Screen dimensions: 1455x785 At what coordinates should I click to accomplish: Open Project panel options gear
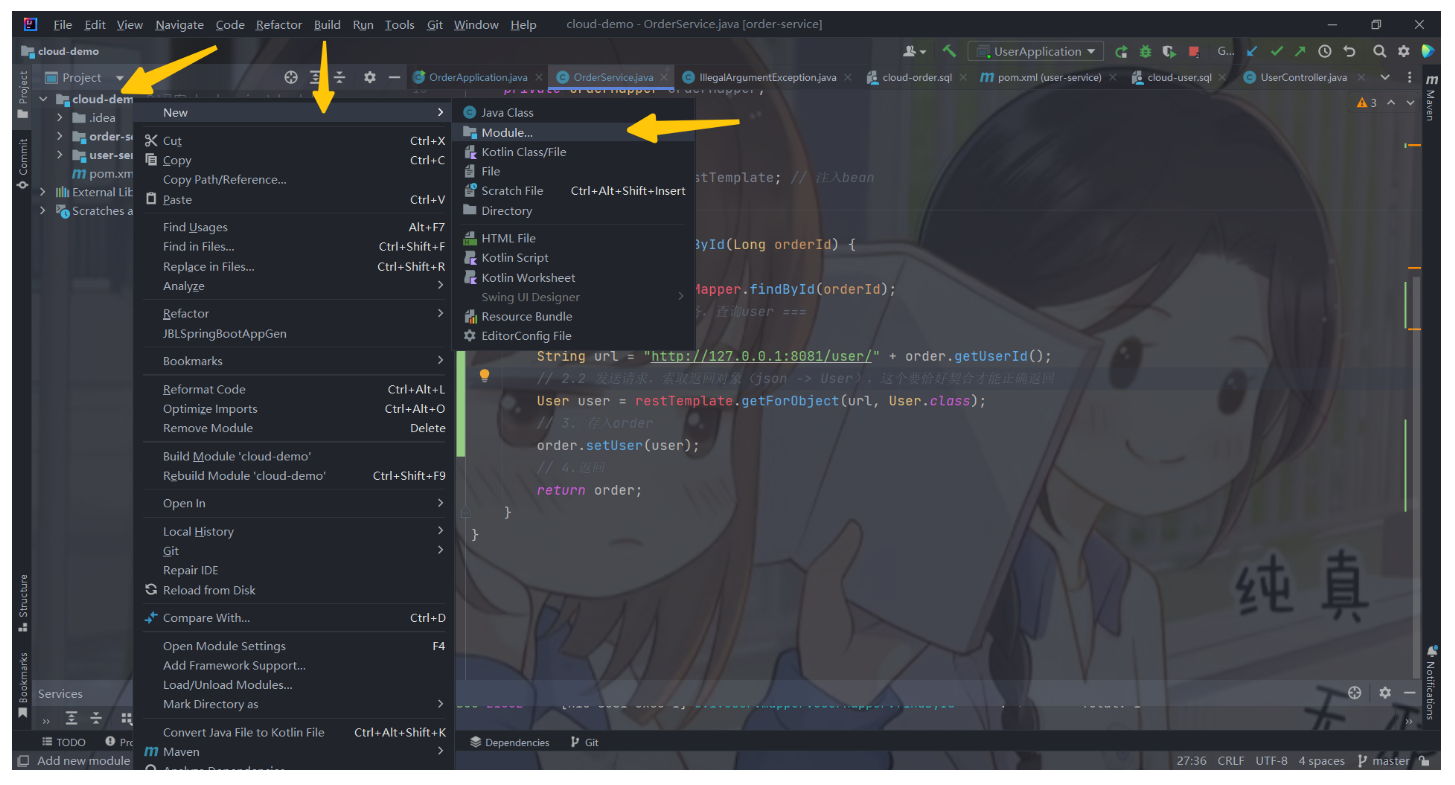[x=370, y=77]
